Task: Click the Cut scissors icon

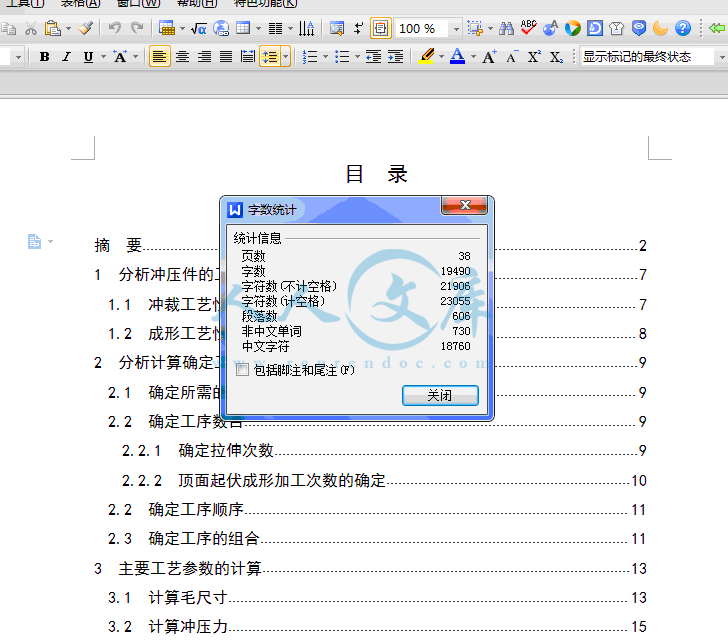Action: (x=31, y=29)
